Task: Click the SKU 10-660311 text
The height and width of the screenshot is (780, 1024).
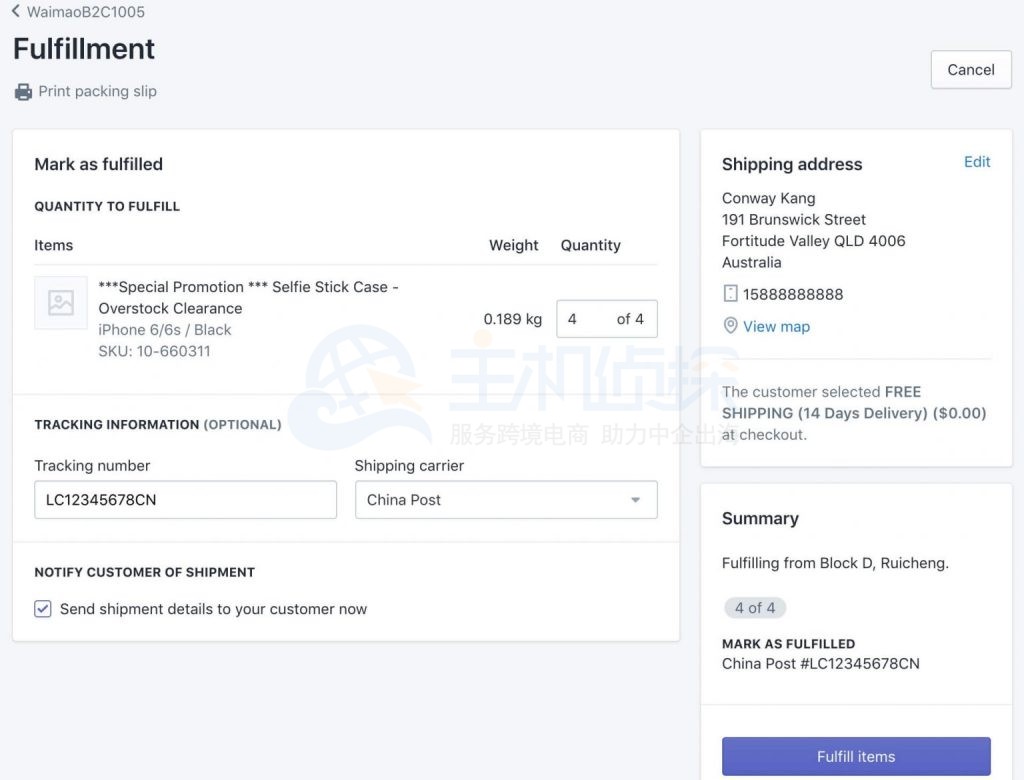Action: pos(154,351)
